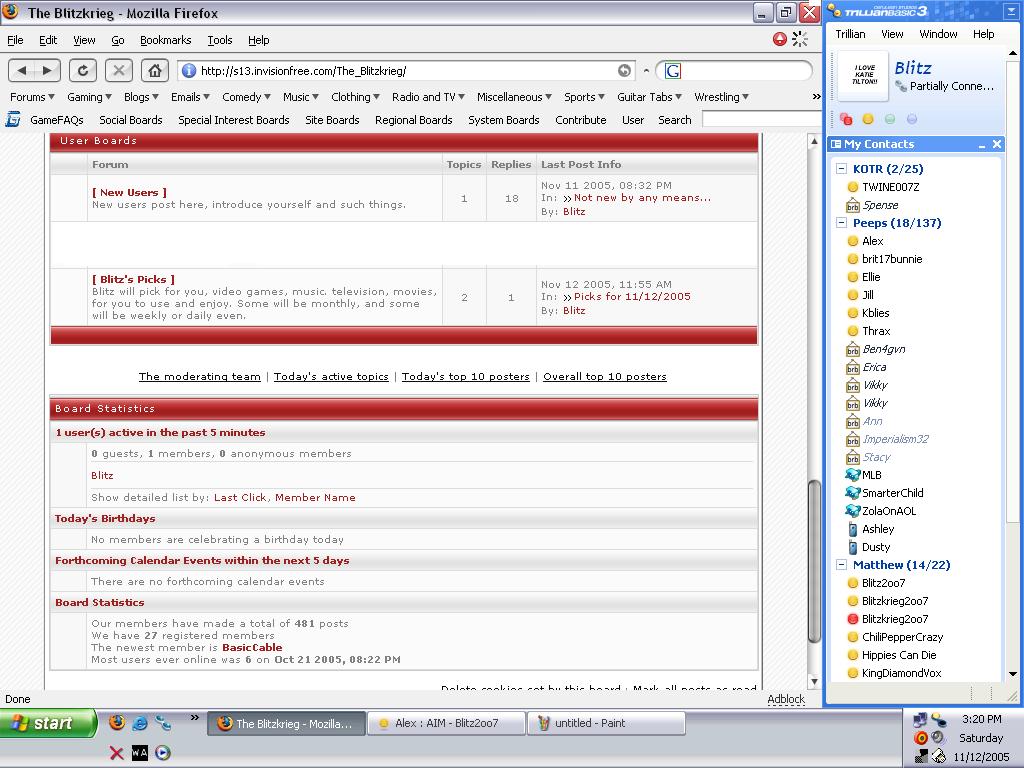Collapse the KOTR contact group
Viewport: 1024px width, 768px height.
pyautogui.click(x=842, y=169)
